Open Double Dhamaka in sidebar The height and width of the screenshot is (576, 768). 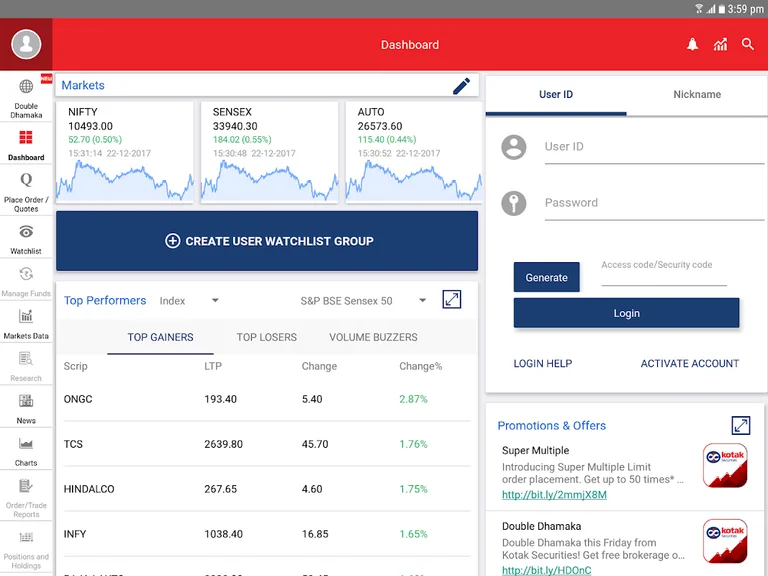[26, 98]
